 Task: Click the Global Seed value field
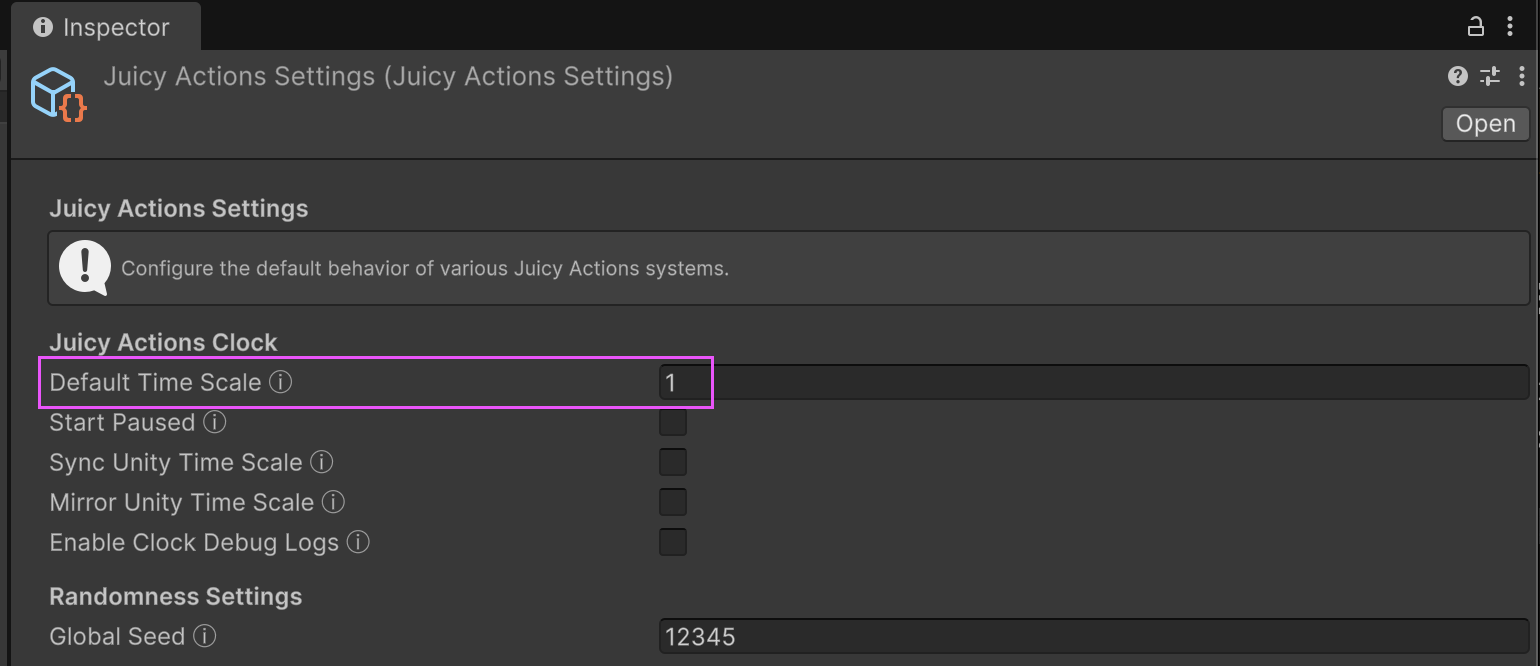click(x=1093, y=636)
